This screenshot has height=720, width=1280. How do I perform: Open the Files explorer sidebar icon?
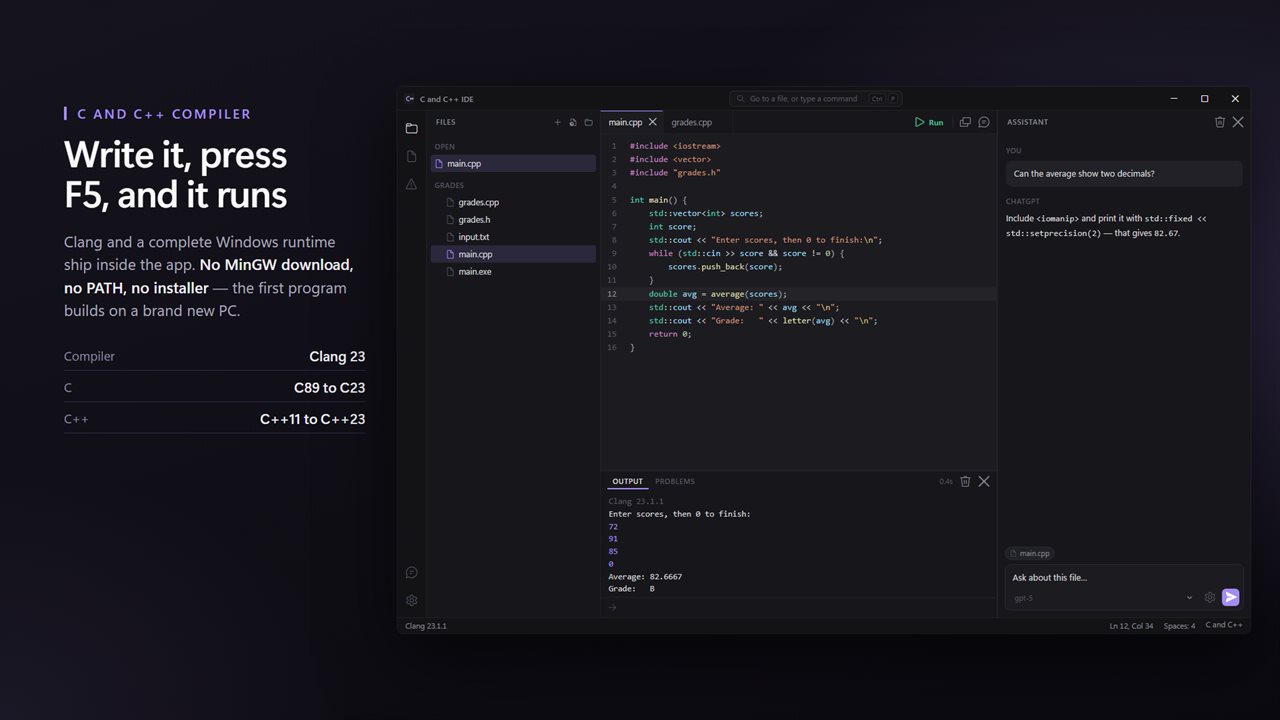pos(411,128)
